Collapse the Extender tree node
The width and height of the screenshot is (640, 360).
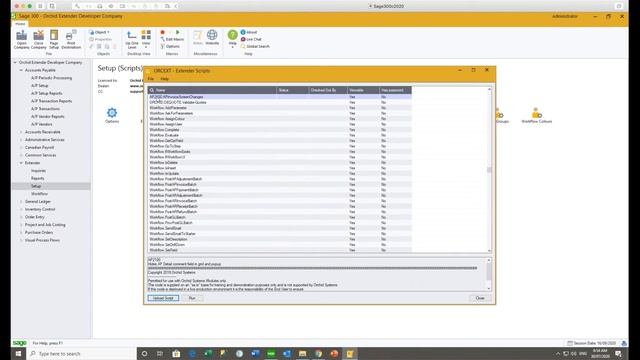pos(21,163)
